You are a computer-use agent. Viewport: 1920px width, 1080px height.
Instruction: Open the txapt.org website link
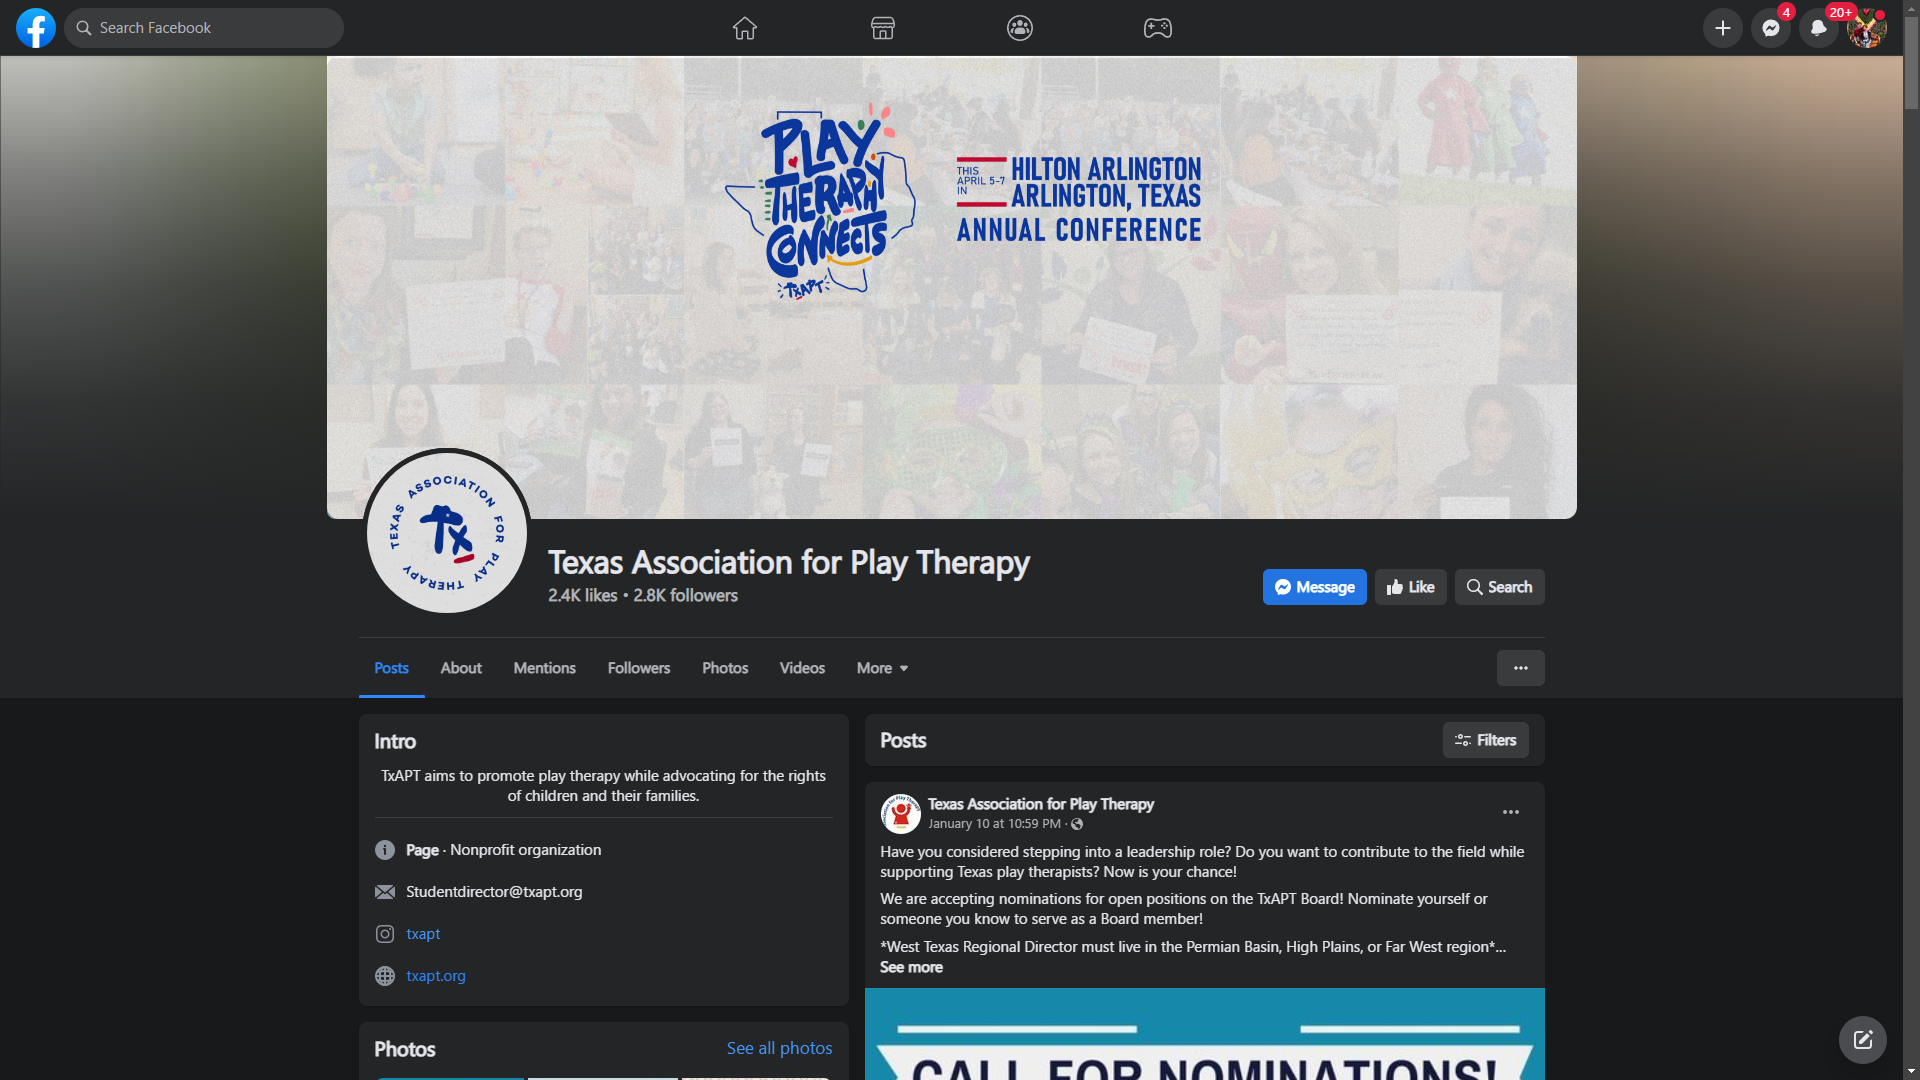click(x=436, y=976)
